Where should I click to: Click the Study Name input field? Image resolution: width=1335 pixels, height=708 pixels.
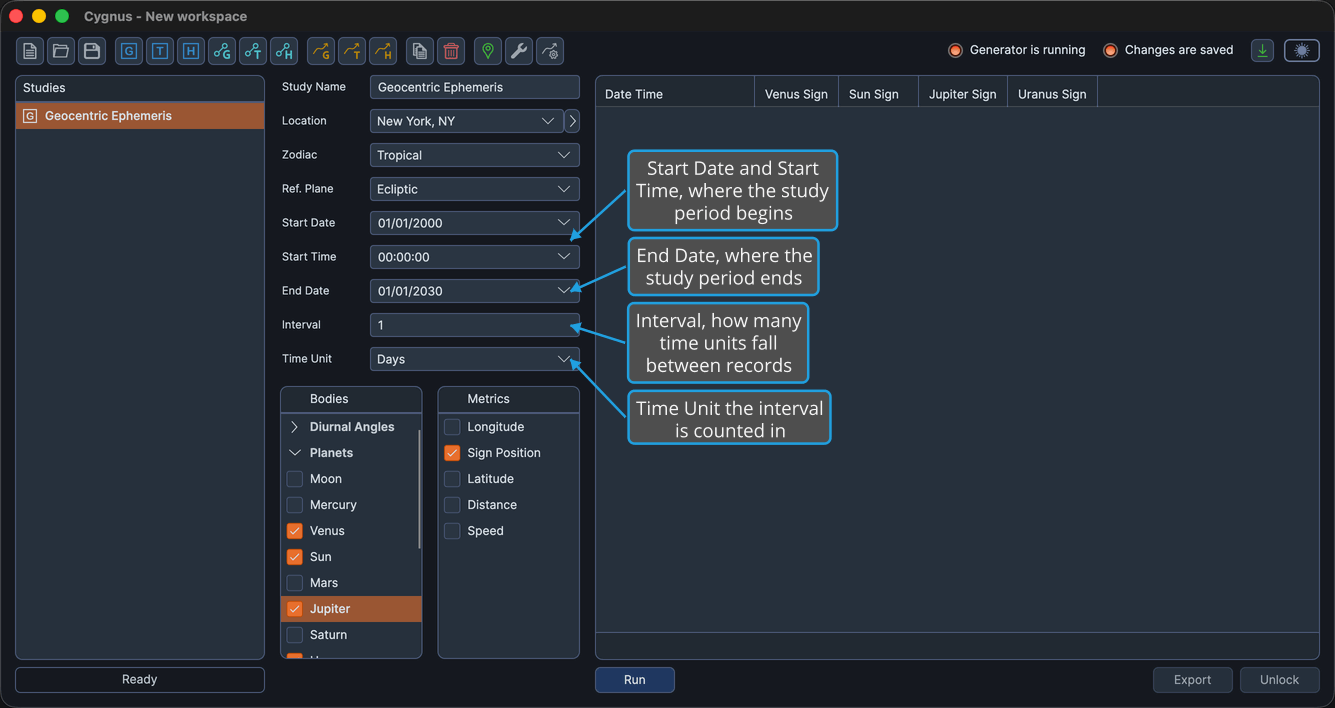click(474, 87)
